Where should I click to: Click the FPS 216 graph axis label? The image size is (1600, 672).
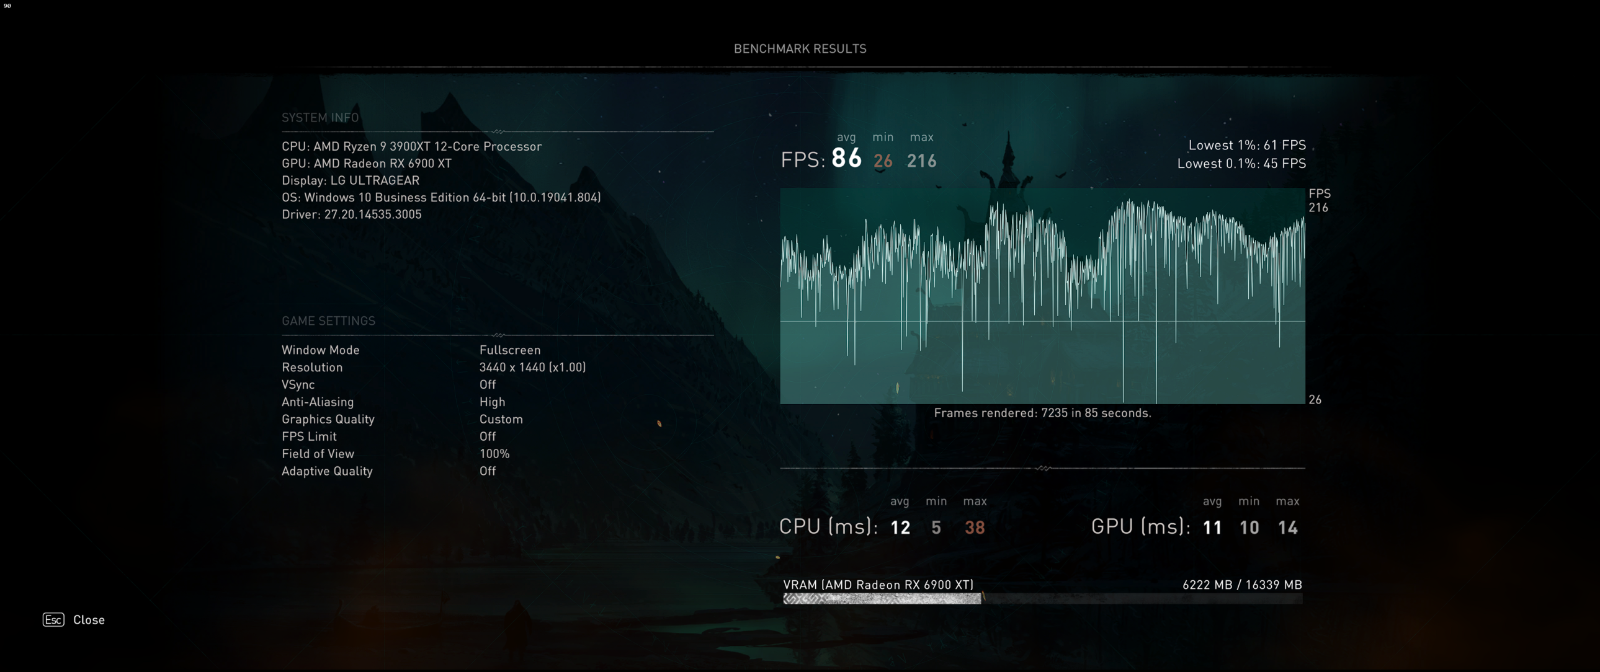pos(1319,201)
